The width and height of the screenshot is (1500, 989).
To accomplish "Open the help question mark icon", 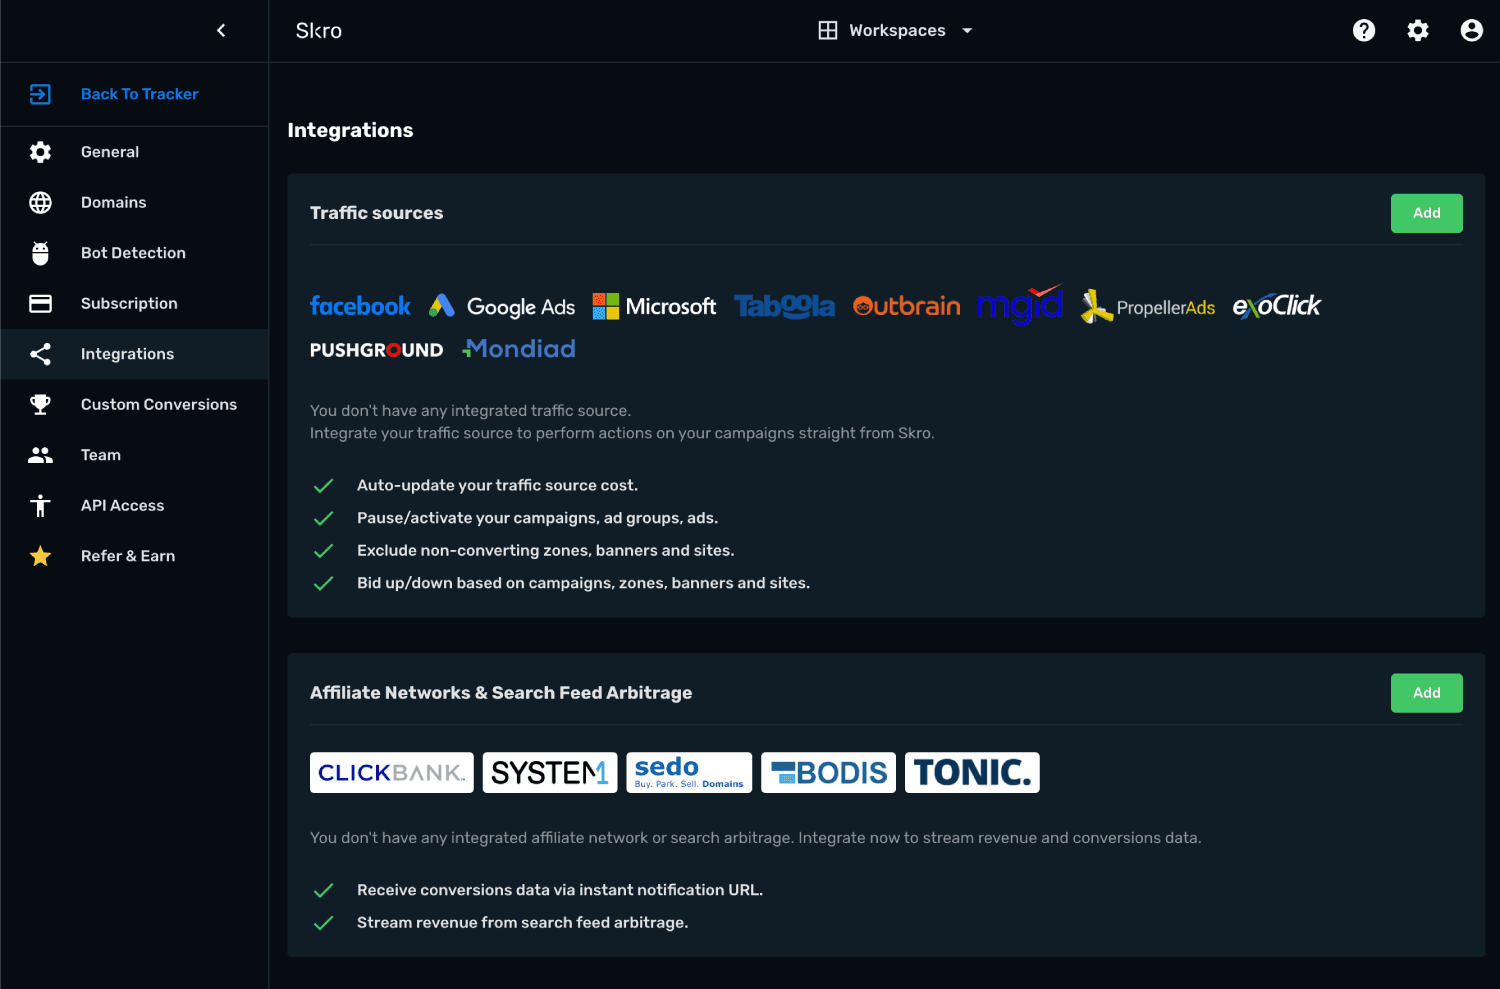I will pos(1364,30).
